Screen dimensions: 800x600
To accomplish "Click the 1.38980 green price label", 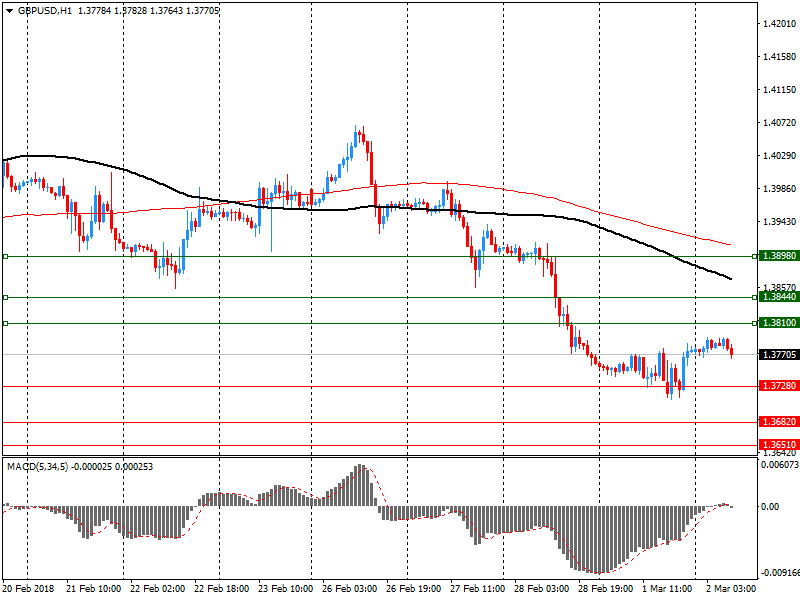I will pos(778,256).
